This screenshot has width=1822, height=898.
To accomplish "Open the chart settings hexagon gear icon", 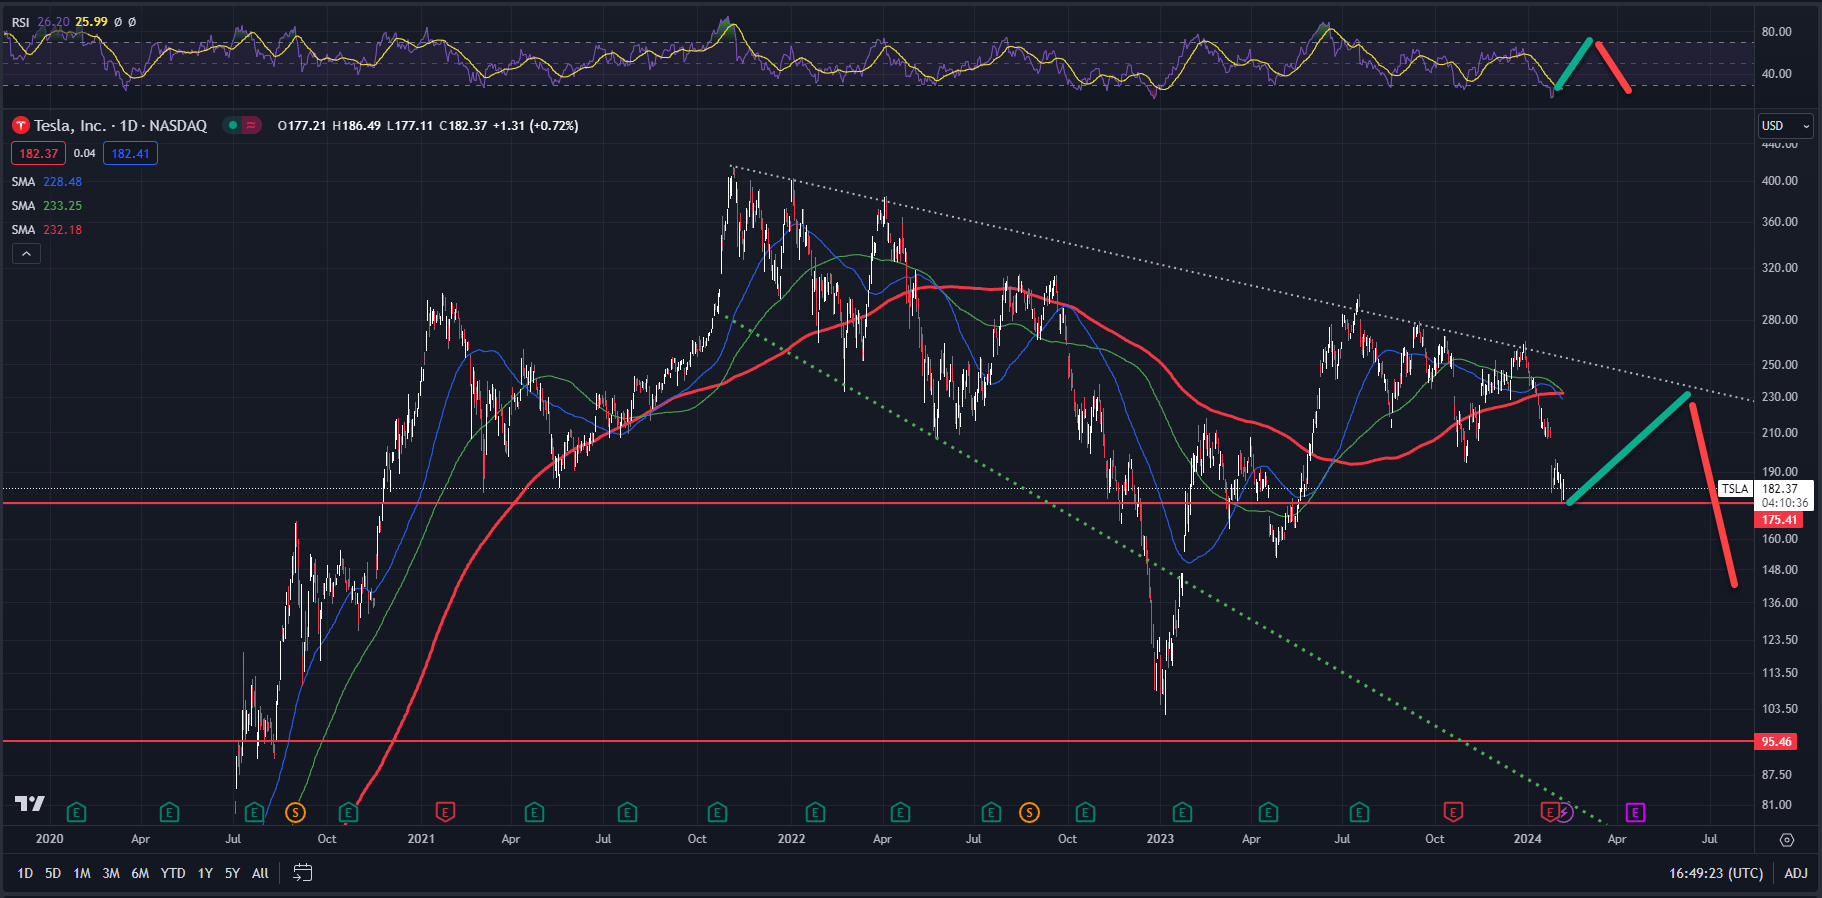I will click(x=1787, y=840).
